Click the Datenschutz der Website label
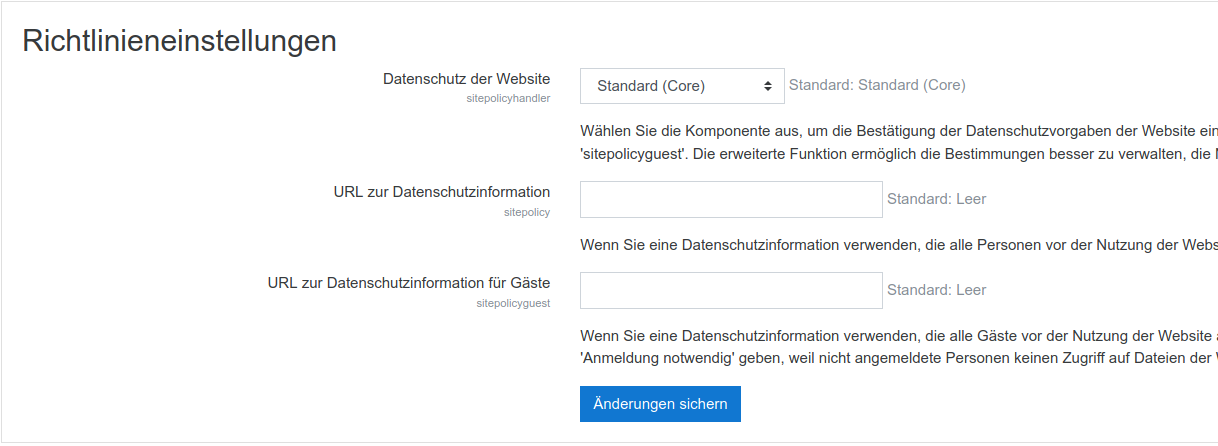 466,78
